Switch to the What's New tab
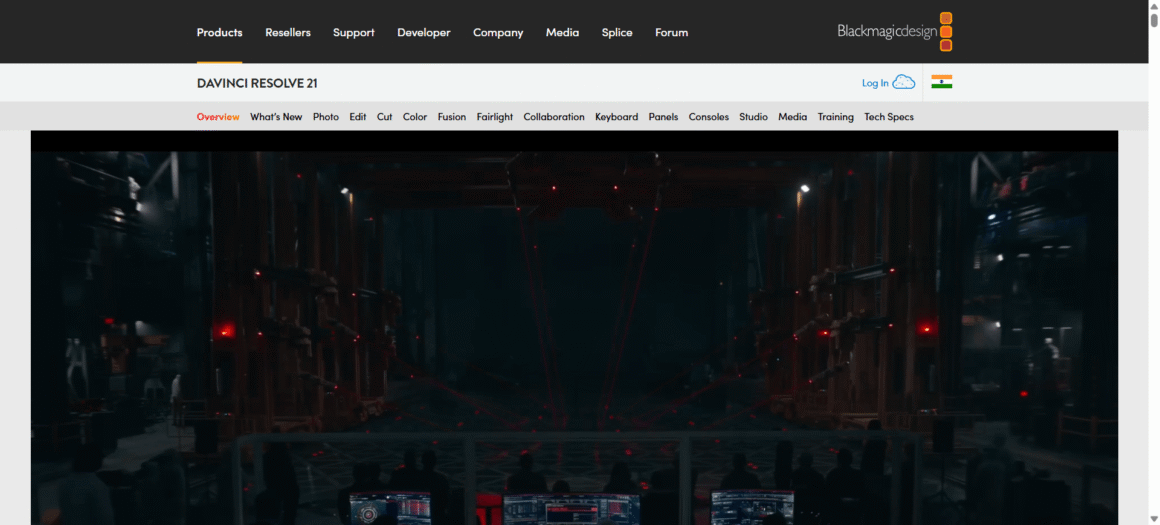Image resolution: width=1160 pixels, height=525 pixels. click(x=276, y=117)
